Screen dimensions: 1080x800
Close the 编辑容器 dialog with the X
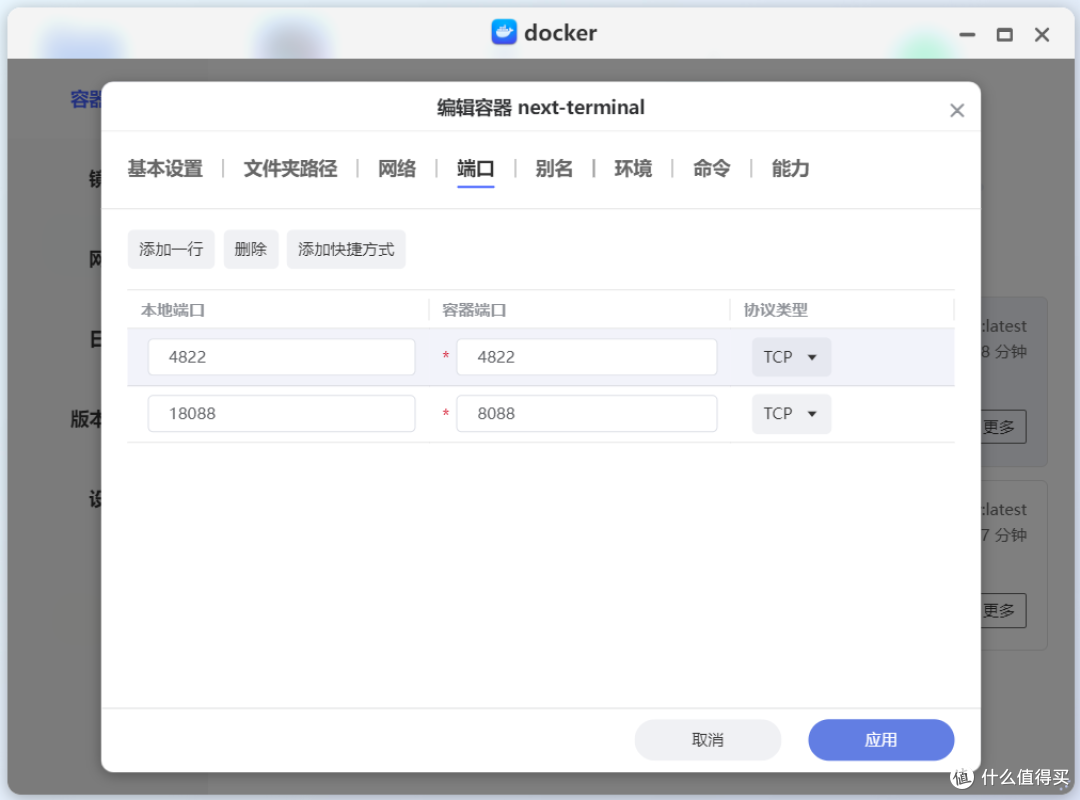click(957, 110)
